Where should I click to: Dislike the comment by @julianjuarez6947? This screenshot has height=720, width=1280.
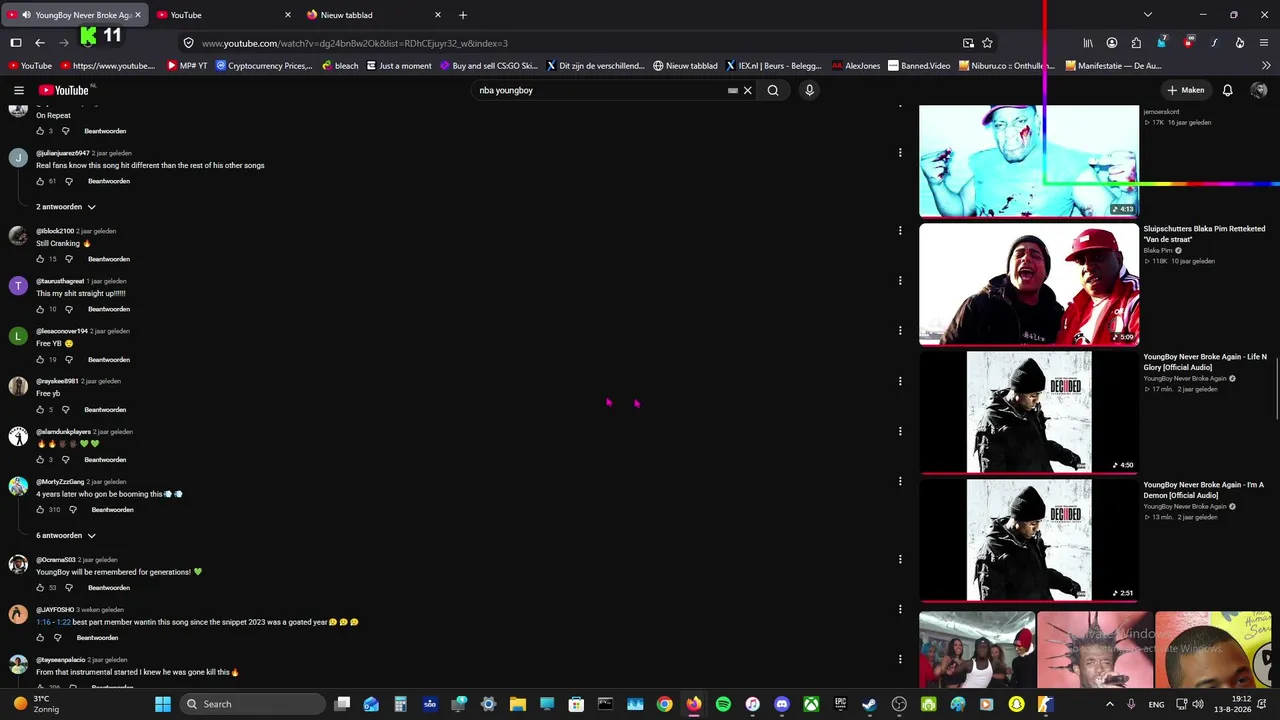click(69, 181)
